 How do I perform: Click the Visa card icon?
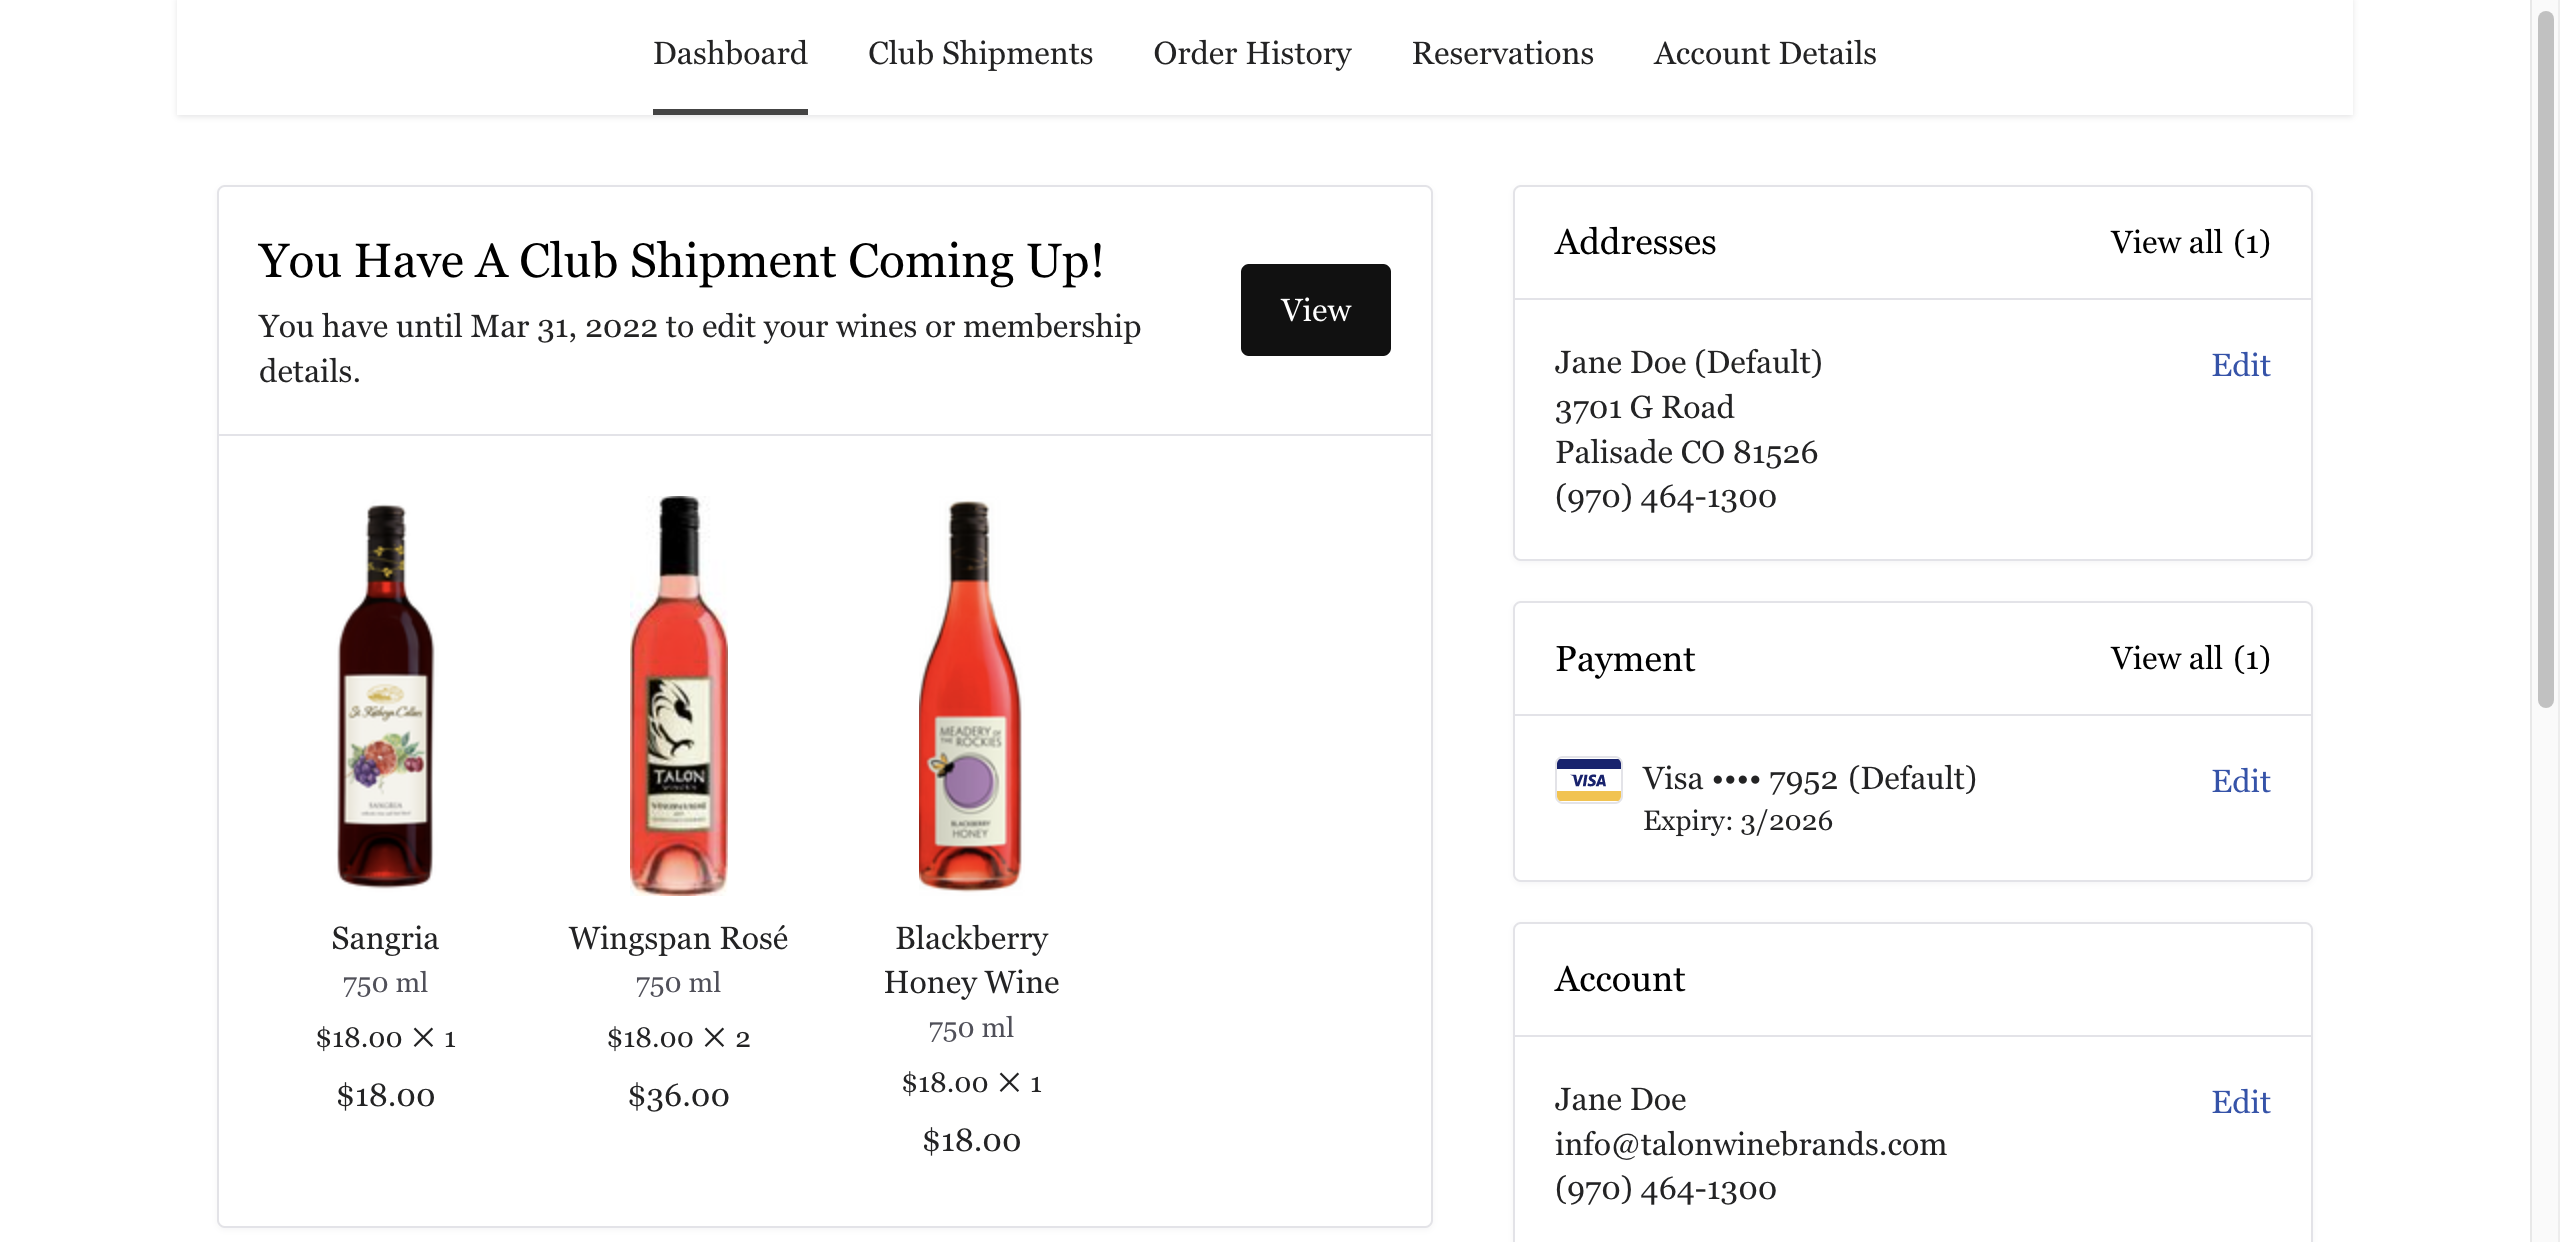point(1588,780)
